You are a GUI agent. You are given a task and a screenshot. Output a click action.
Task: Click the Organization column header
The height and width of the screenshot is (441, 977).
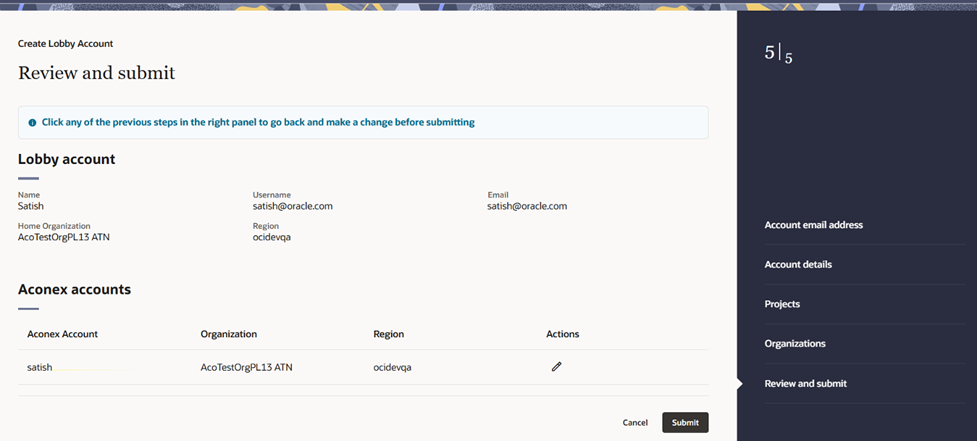pyautogui.click(x=229, y=334)
